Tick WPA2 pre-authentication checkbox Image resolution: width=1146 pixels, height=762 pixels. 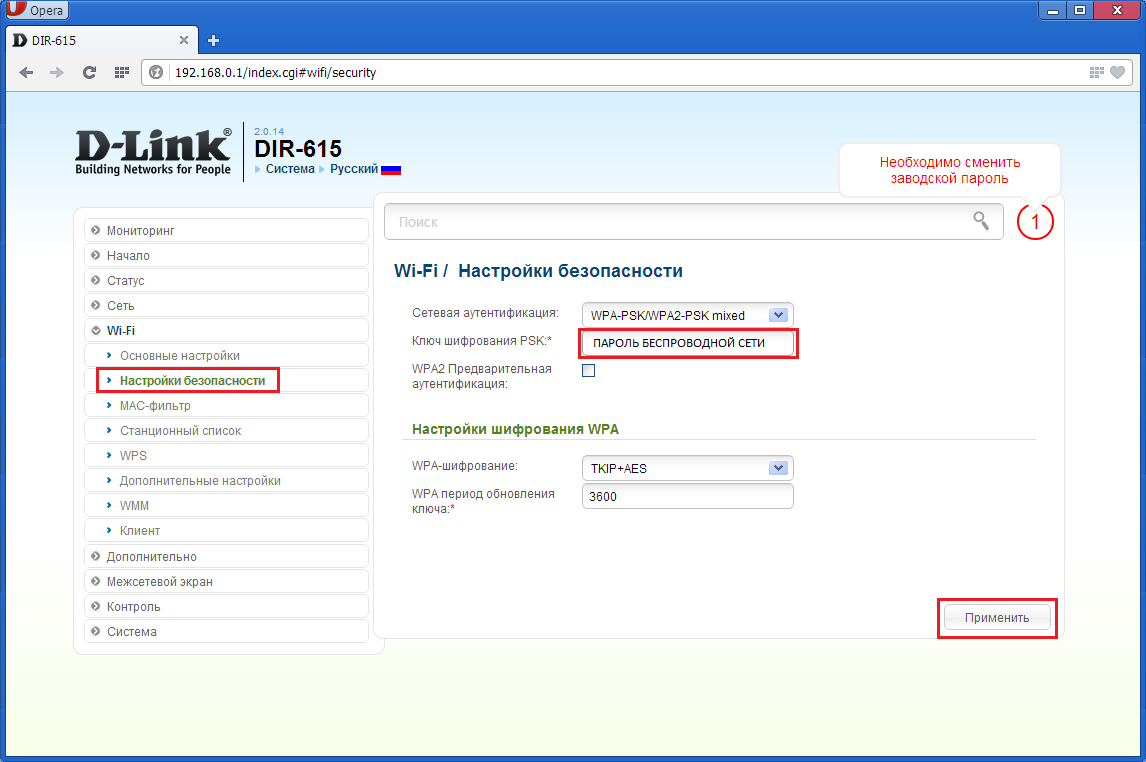(588, 370)
